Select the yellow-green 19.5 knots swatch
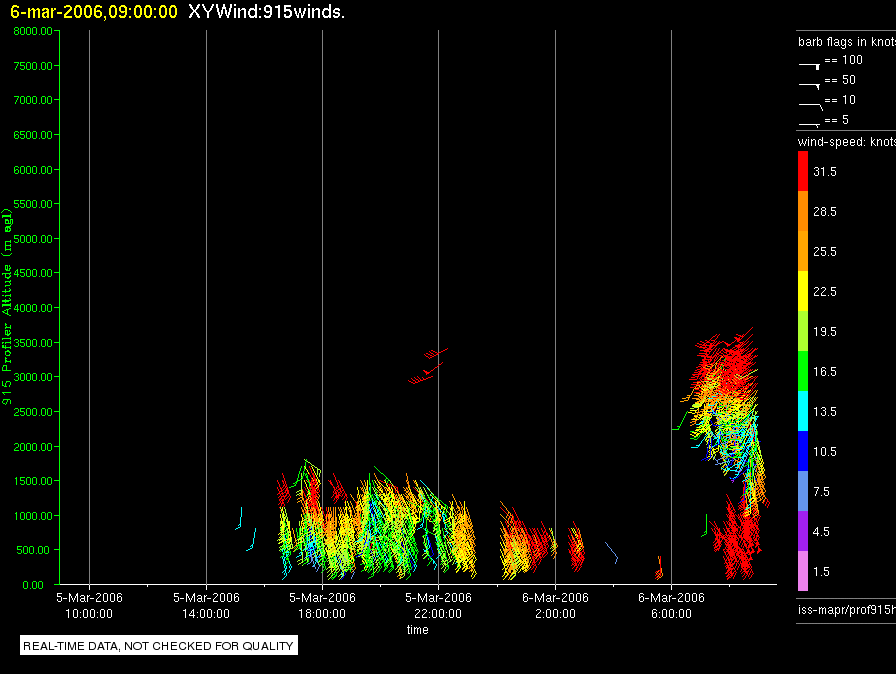The width and height of the screenshot is (896, 674). (803, 331)
